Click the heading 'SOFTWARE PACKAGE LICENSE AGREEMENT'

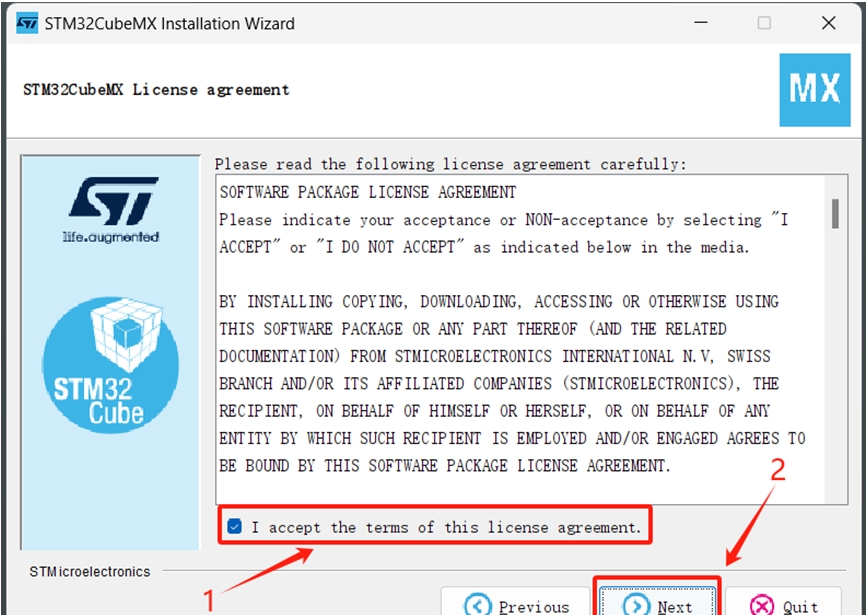(368, 192)
